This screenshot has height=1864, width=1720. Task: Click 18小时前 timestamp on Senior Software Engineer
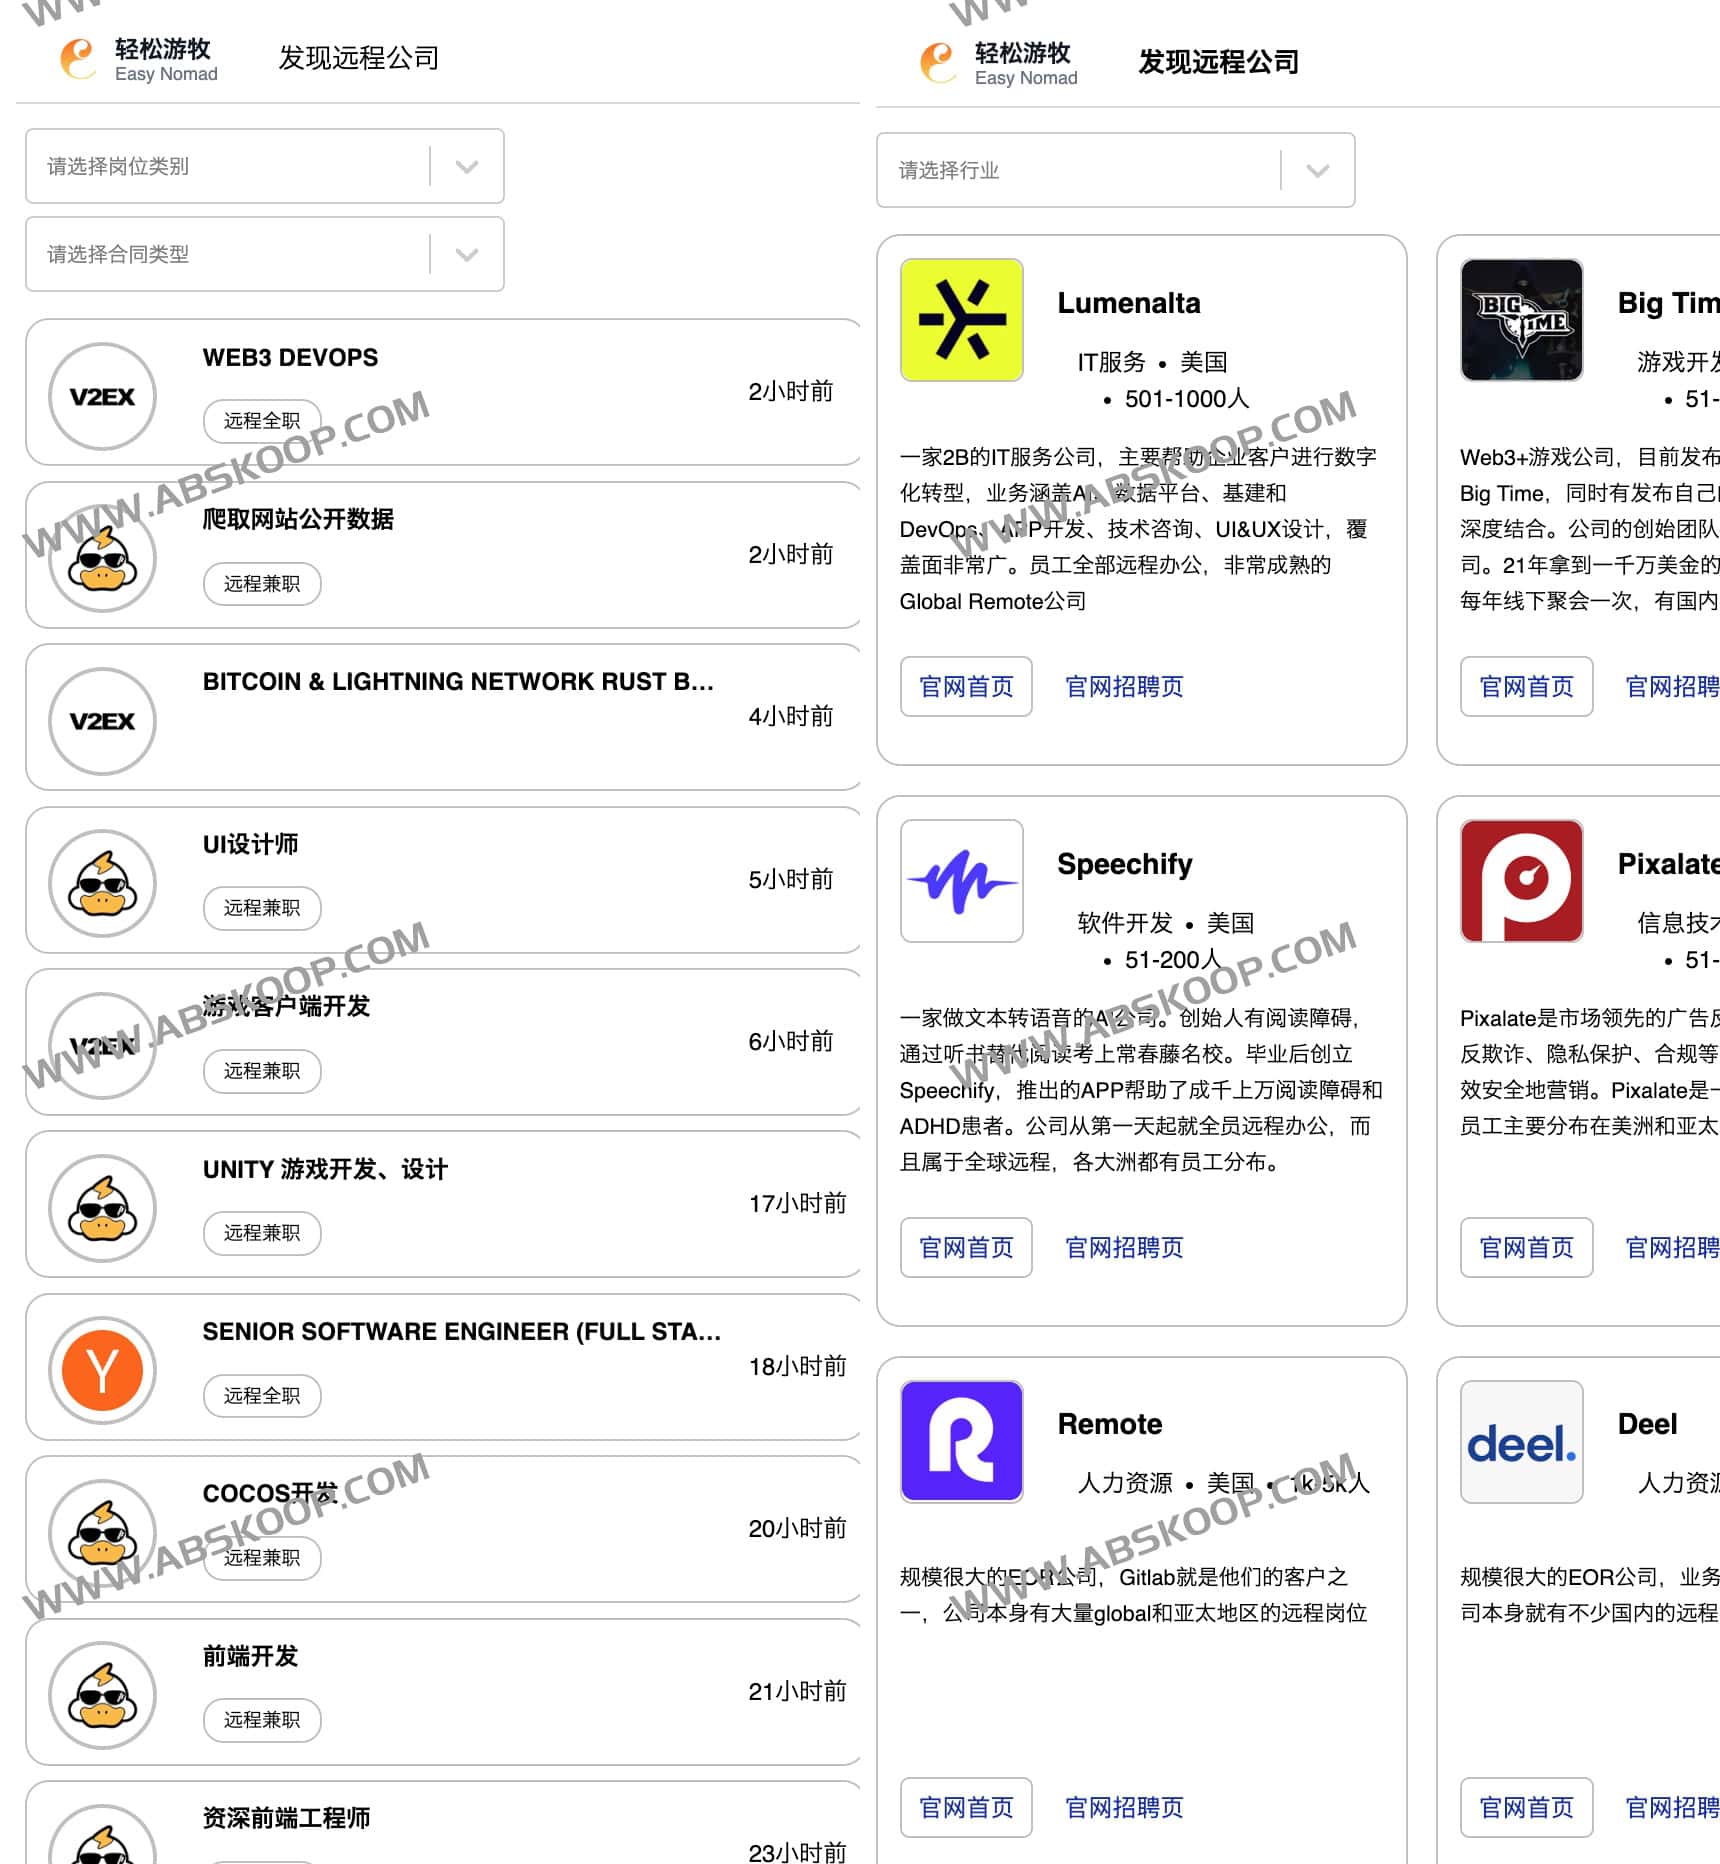[797, 1367]
